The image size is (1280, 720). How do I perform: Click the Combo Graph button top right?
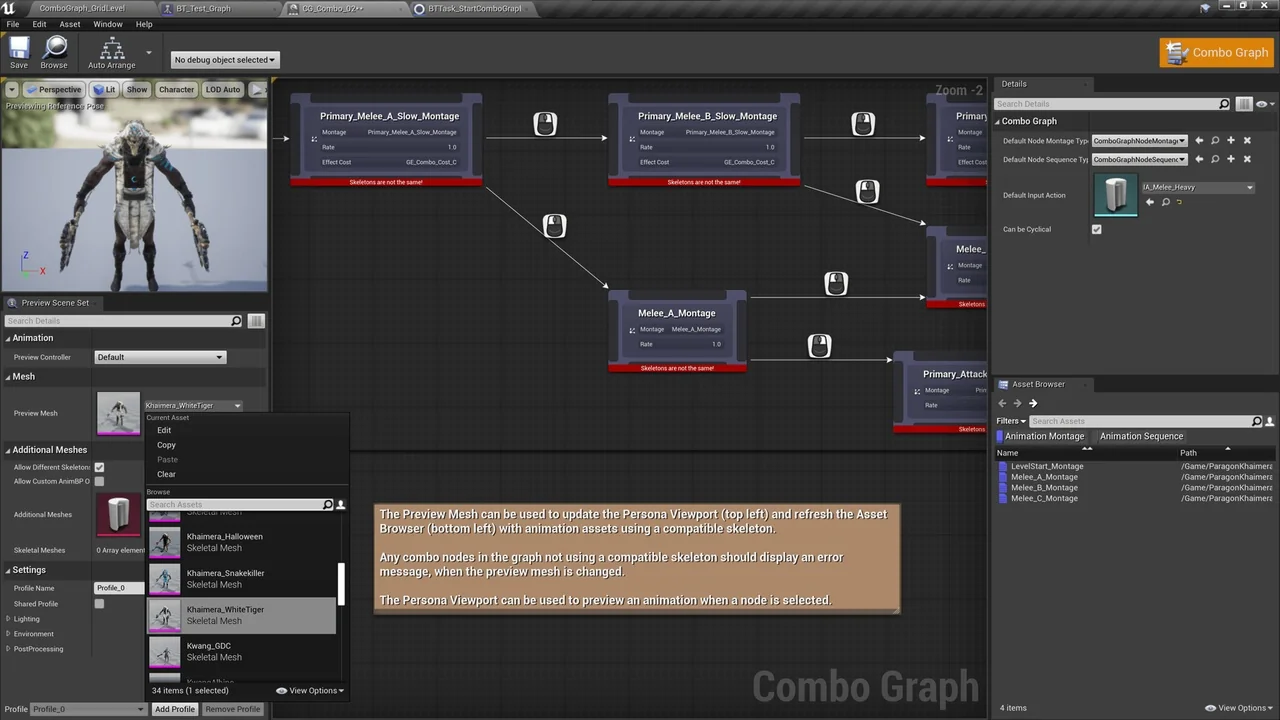[1216, 52]
